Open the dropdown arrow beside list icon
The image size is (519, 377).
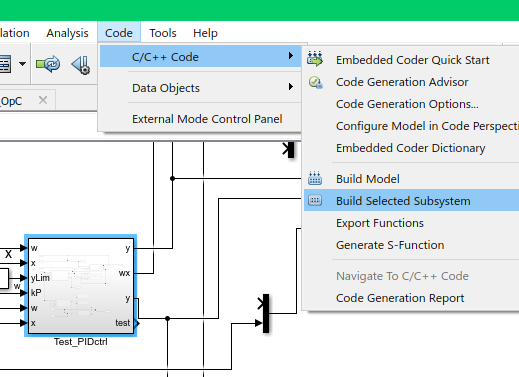click(x=22, y=64)
